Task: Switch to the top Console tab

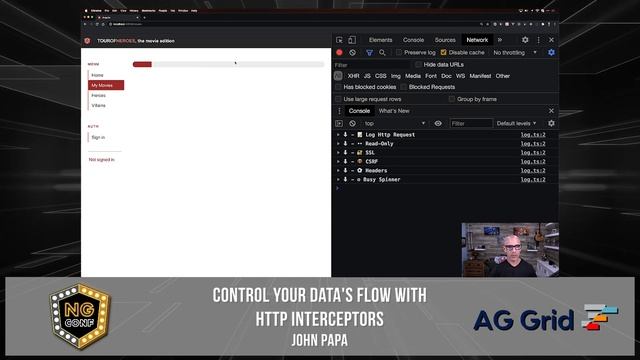Action: pos(413,40)
